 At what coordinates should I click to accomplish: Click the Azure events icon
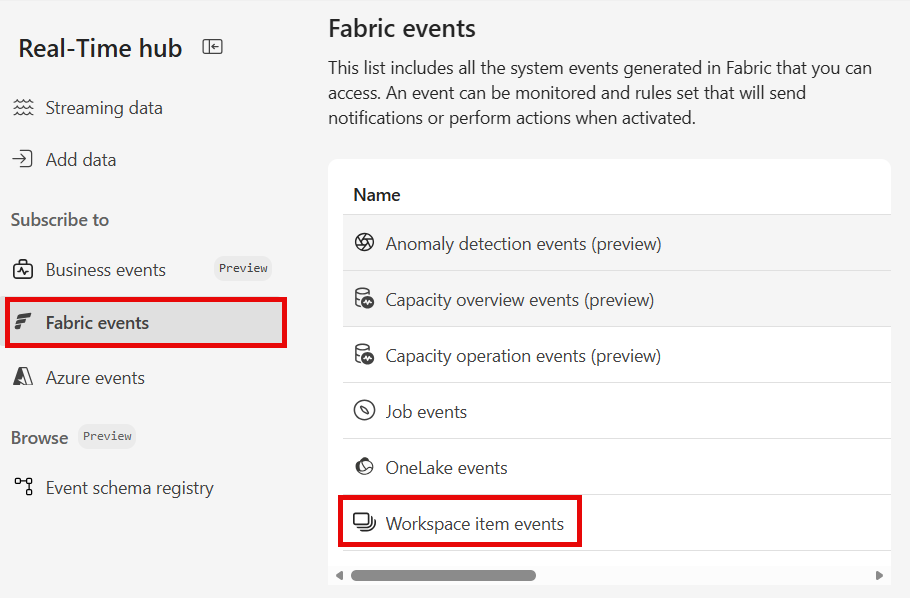click(22, 377)
